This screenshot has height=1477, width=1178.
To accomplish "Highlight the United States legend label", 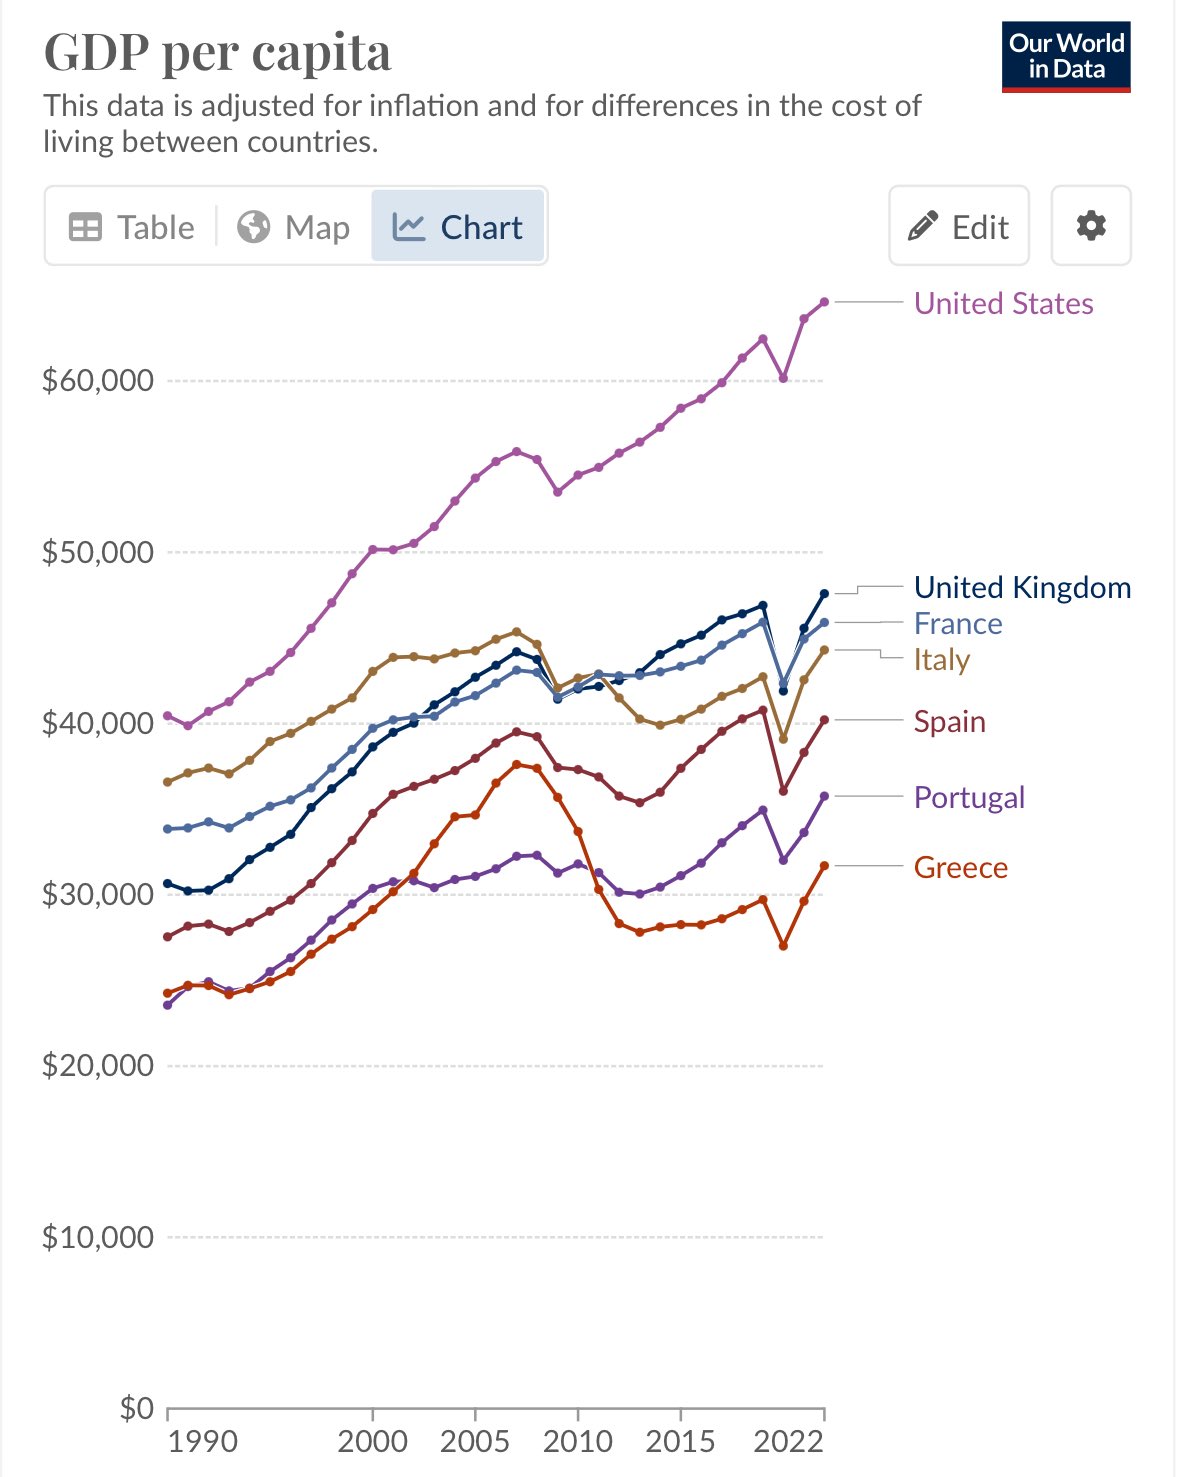I will click(1003, 303).
